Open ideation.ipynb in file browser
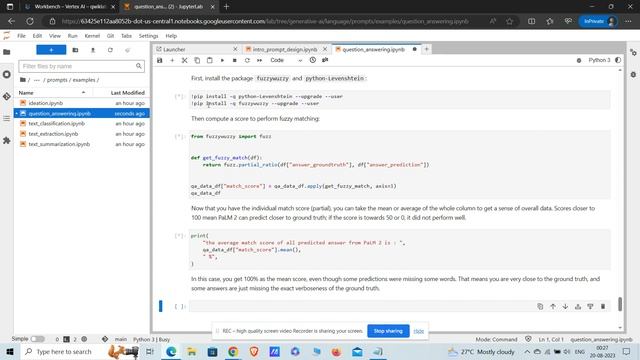Viewport: 640px width, 360px height. point(46,103)
